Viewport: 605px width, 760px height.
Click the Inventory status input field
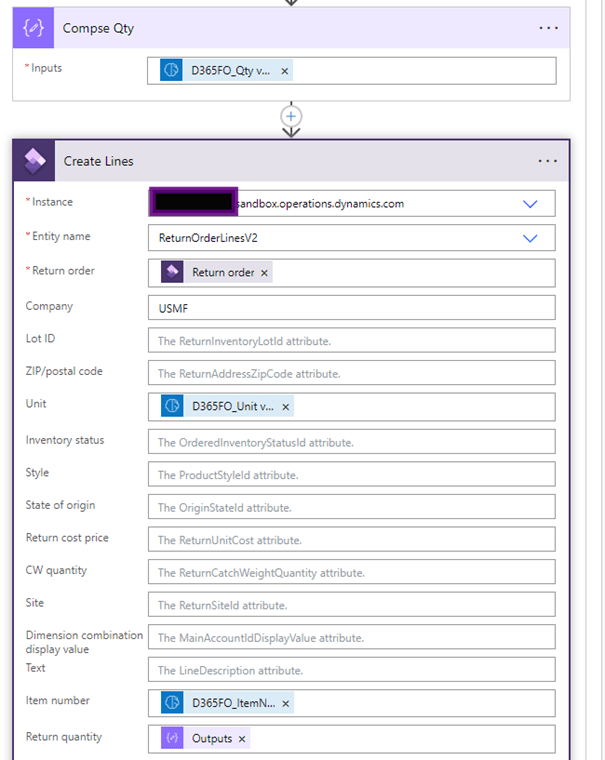(x=350, y=442)
